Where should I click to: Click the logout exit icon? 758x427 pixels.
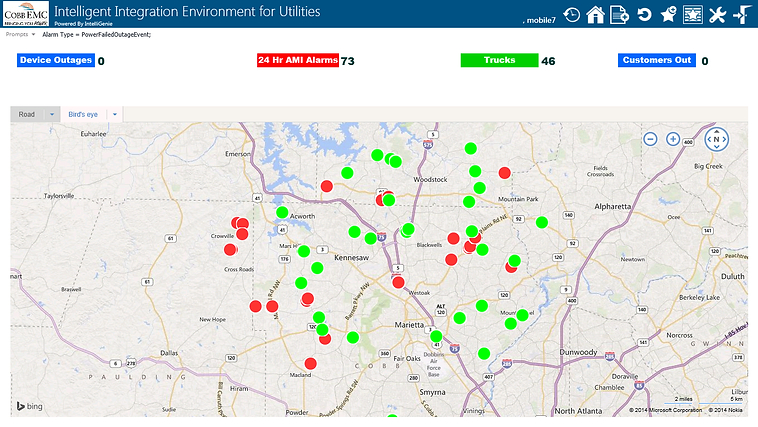[741, 14]
